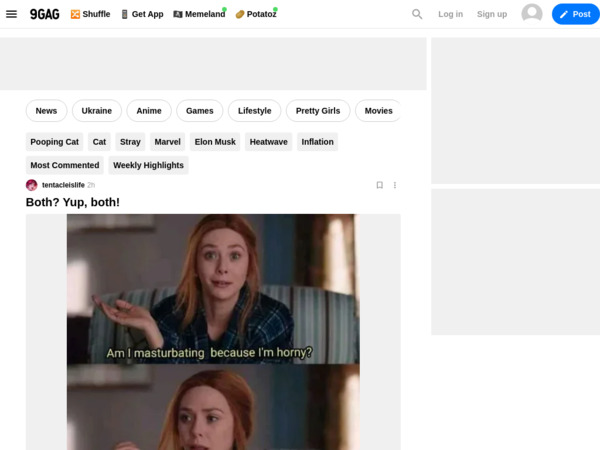Select the Ukraine category pill

point(97,111)
